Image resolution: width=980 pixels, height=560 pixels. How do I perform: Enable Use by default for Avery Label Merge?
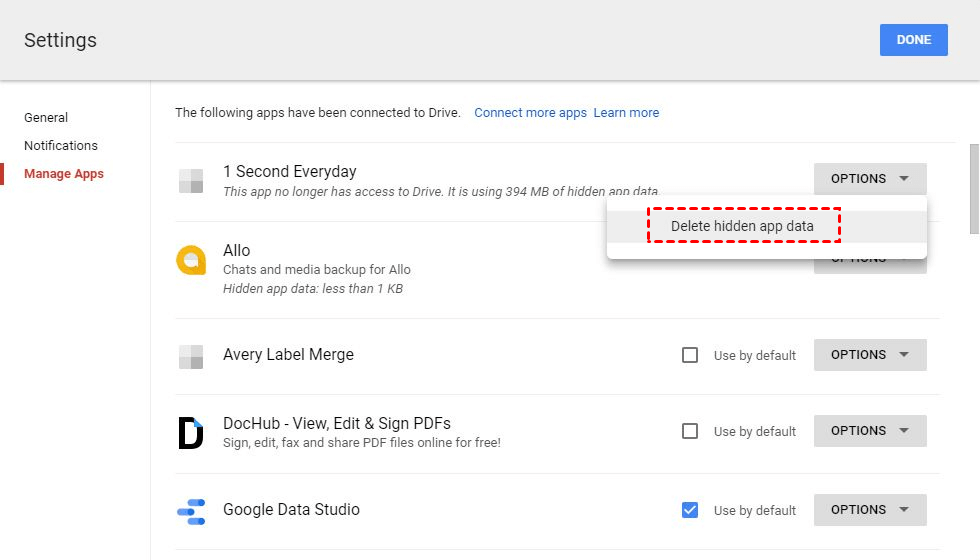690,355
